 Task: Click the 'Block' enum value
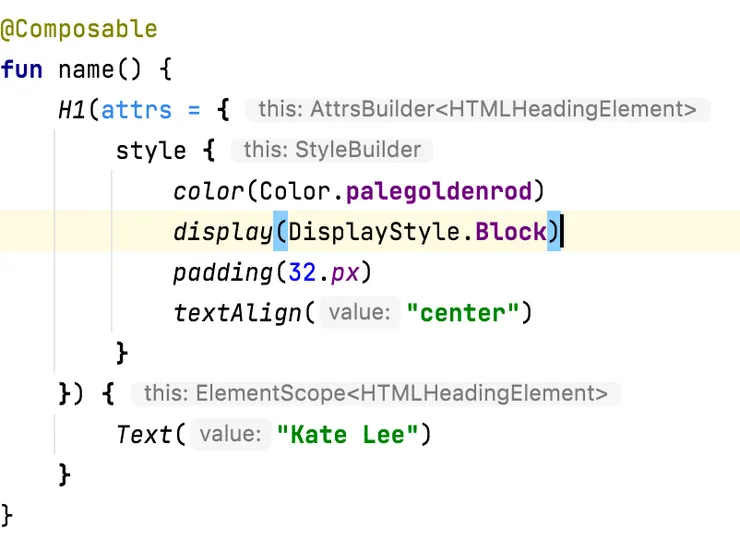(x=511, y=232)
